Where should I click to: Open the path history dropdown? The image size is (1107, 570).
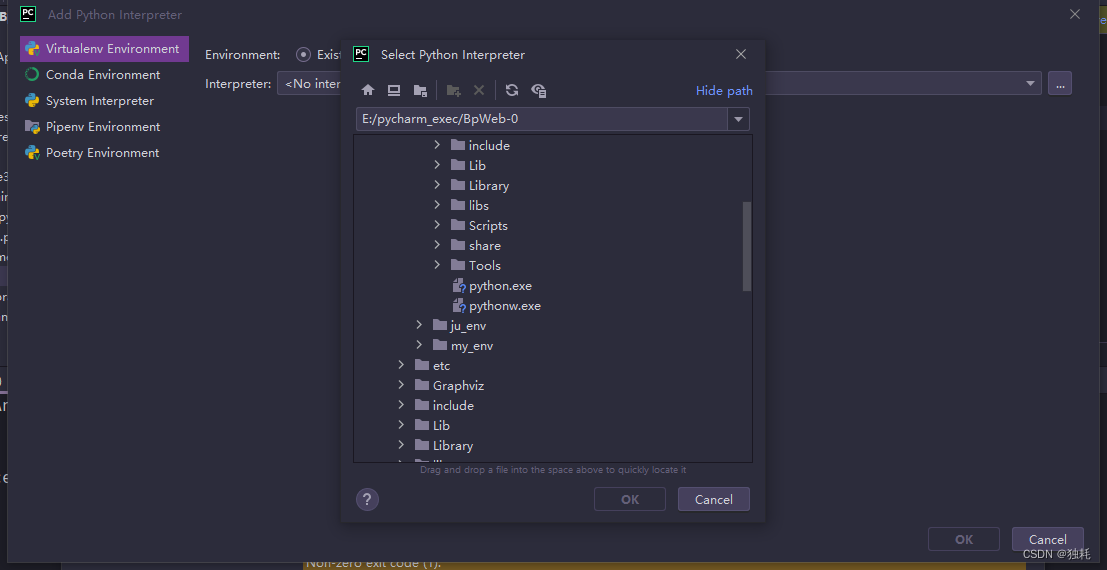pos(738,119)
